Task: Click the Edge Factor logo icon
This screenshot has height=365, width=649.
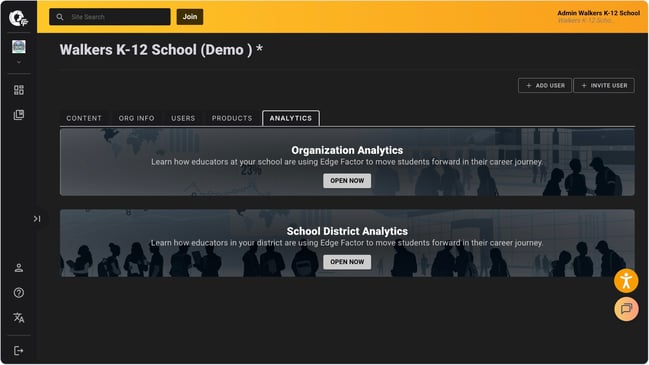Action: pyautogui.click(x=19, y=18)
